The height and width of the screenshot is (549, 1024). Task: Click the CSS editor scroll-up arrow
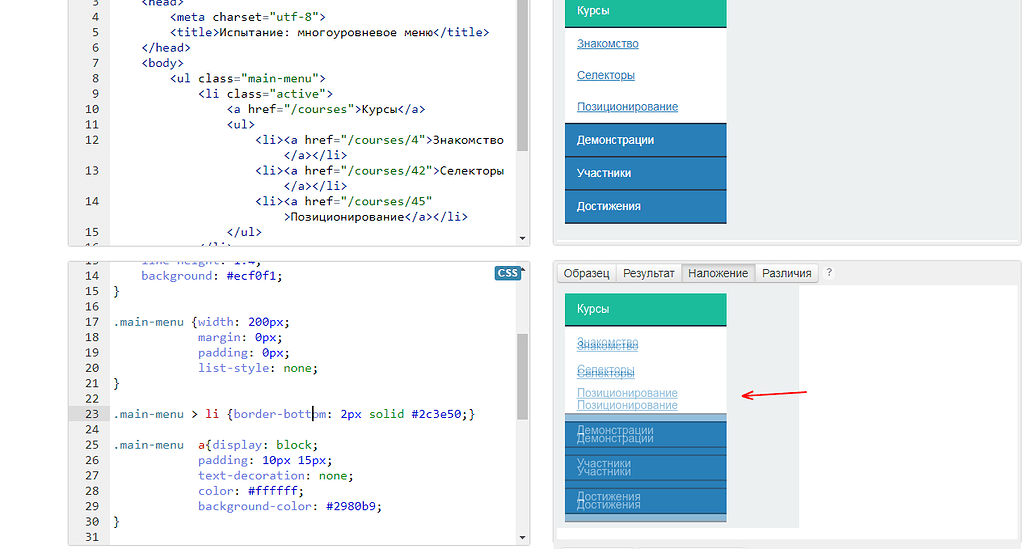[522, 269]
